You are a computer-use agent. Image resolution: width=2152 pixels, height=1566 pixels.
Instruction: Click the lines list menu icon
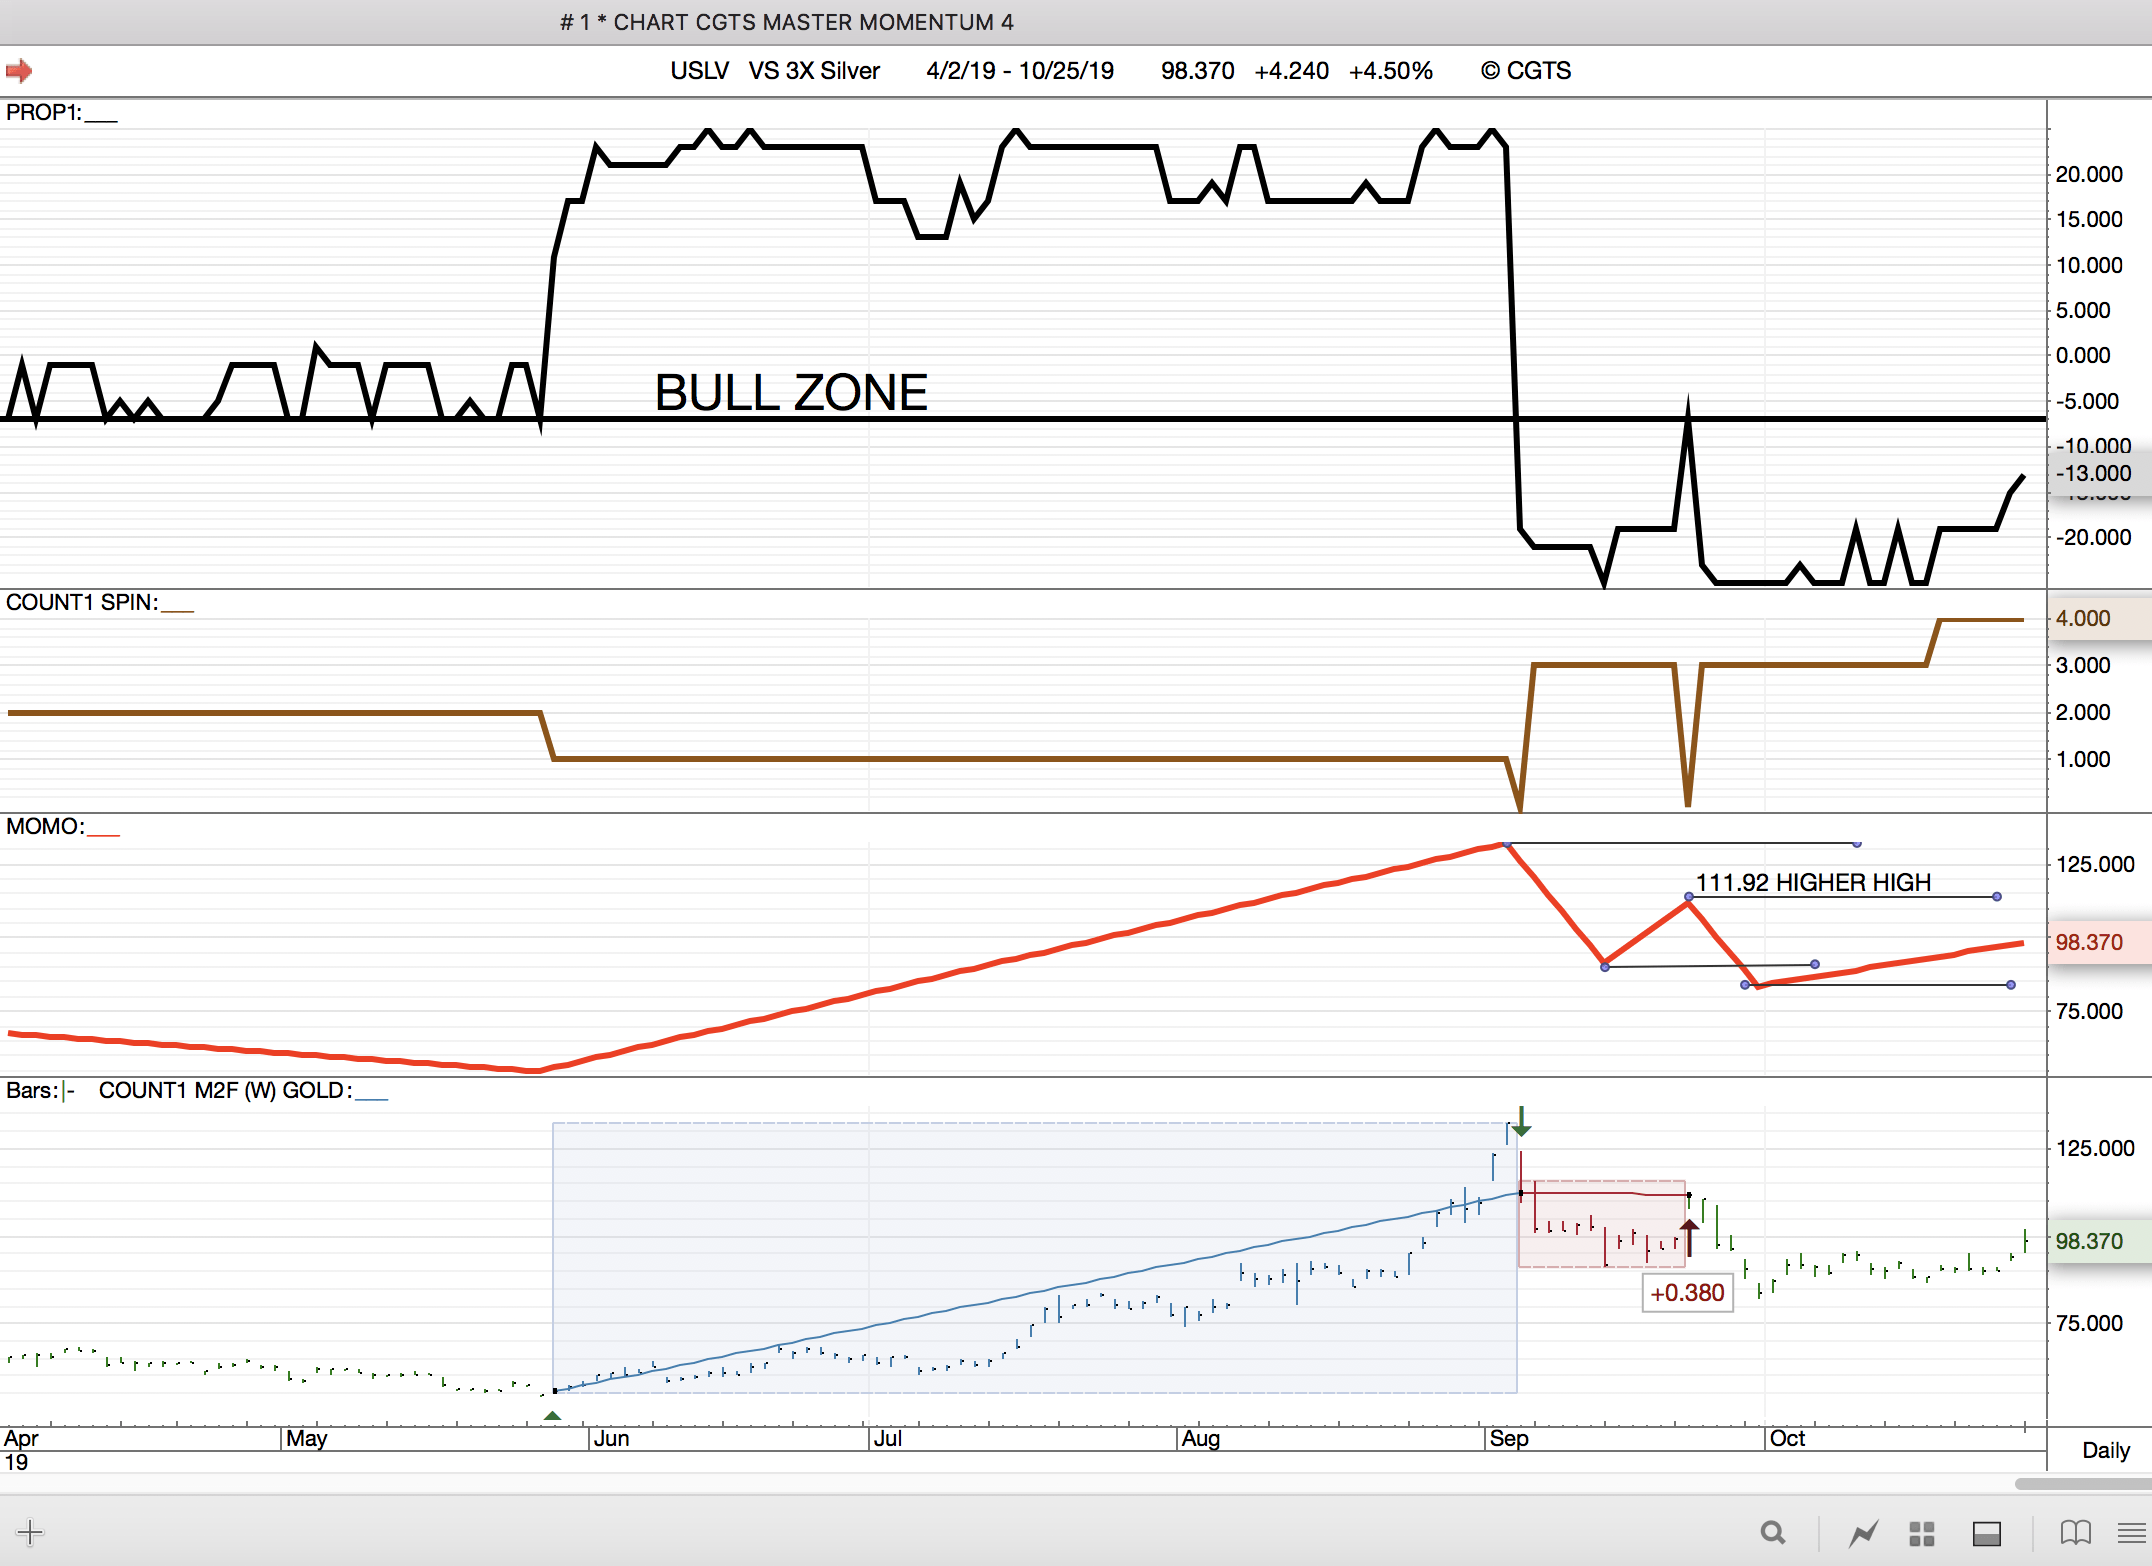pos(2131,1532)
